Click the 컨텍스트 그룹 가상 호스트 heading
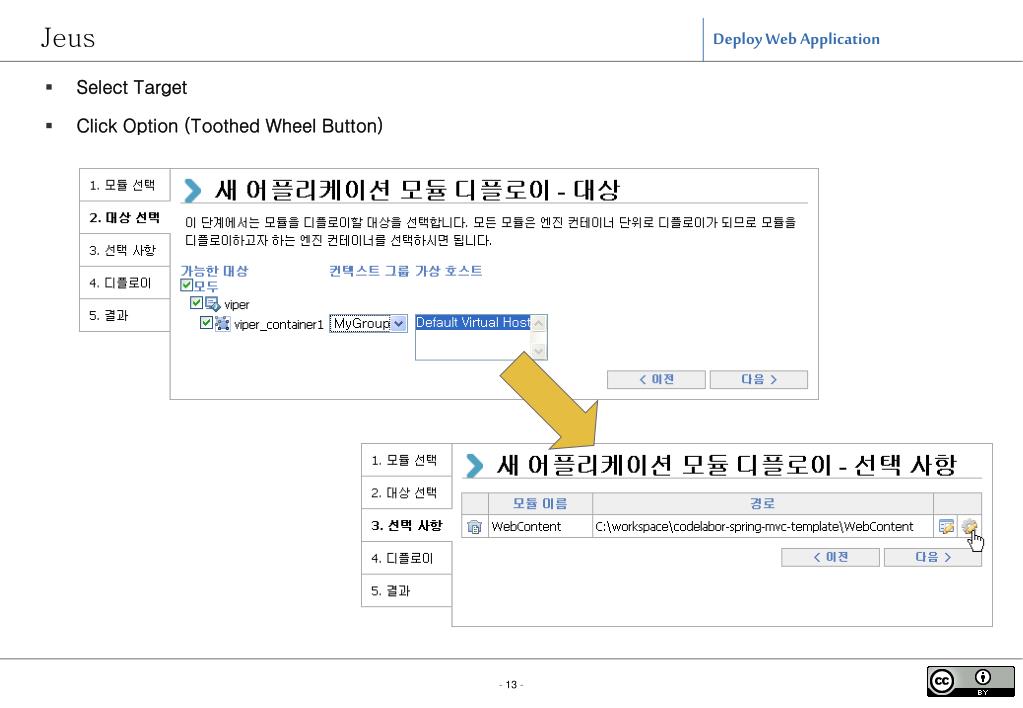 click(405, 271)
